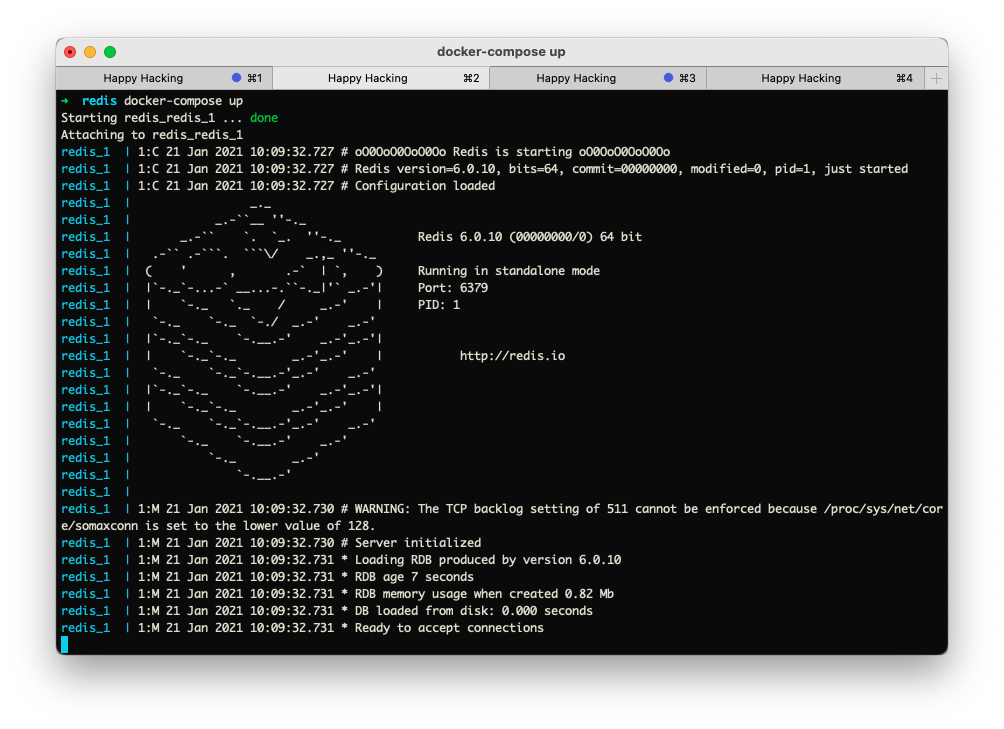Add a new tab with the plus button
This screenshot has width=1004, height=729.
pyautogui.click(x=936, y=78)
